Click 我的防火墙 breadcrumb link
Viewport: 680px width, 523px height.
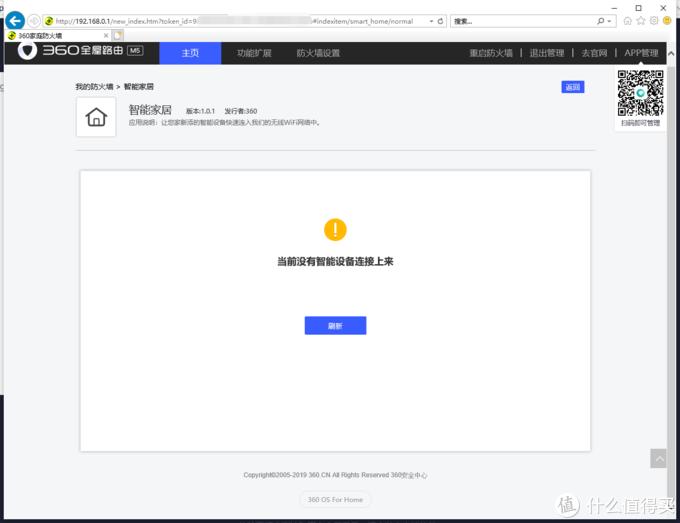tap(94, 86)
